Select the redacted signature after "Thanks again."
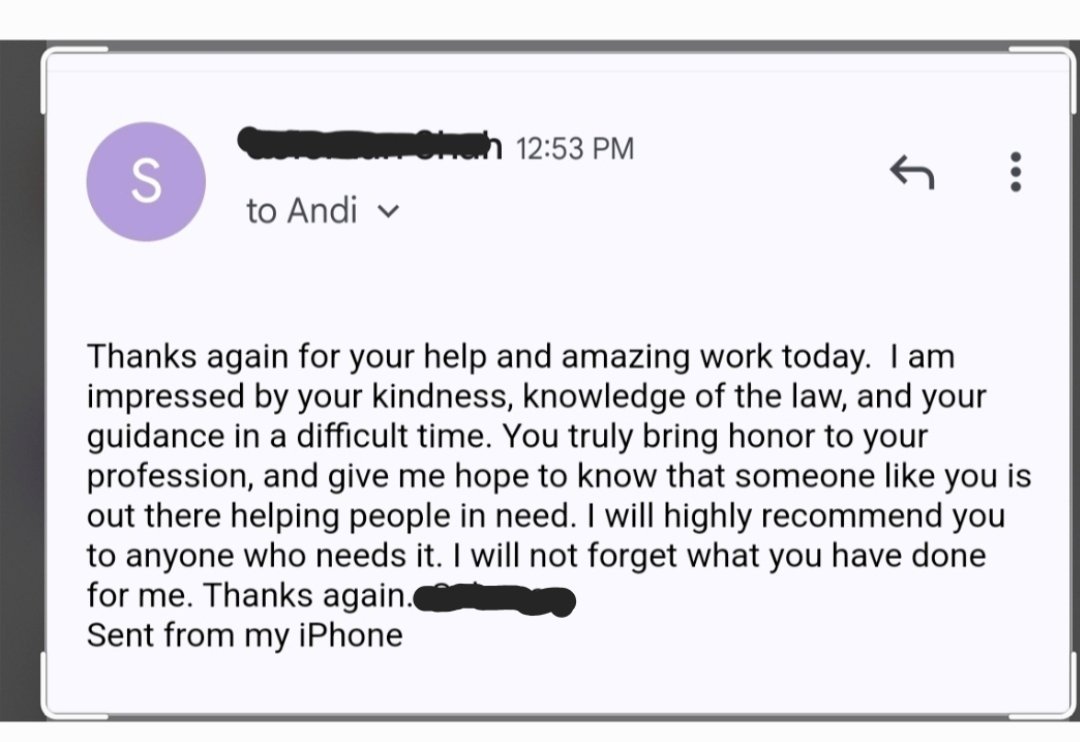This screenshot has width=1080, height=742. point(492,599)
